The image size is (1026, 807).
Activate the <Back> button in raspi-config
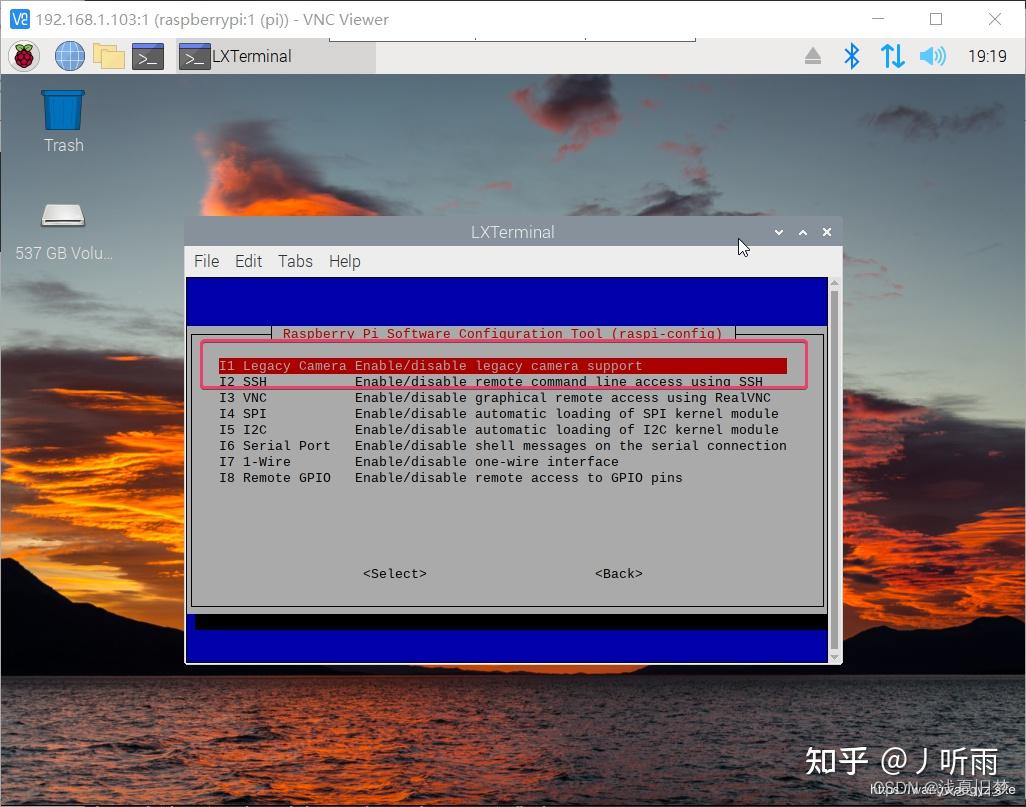pos(618,573)
